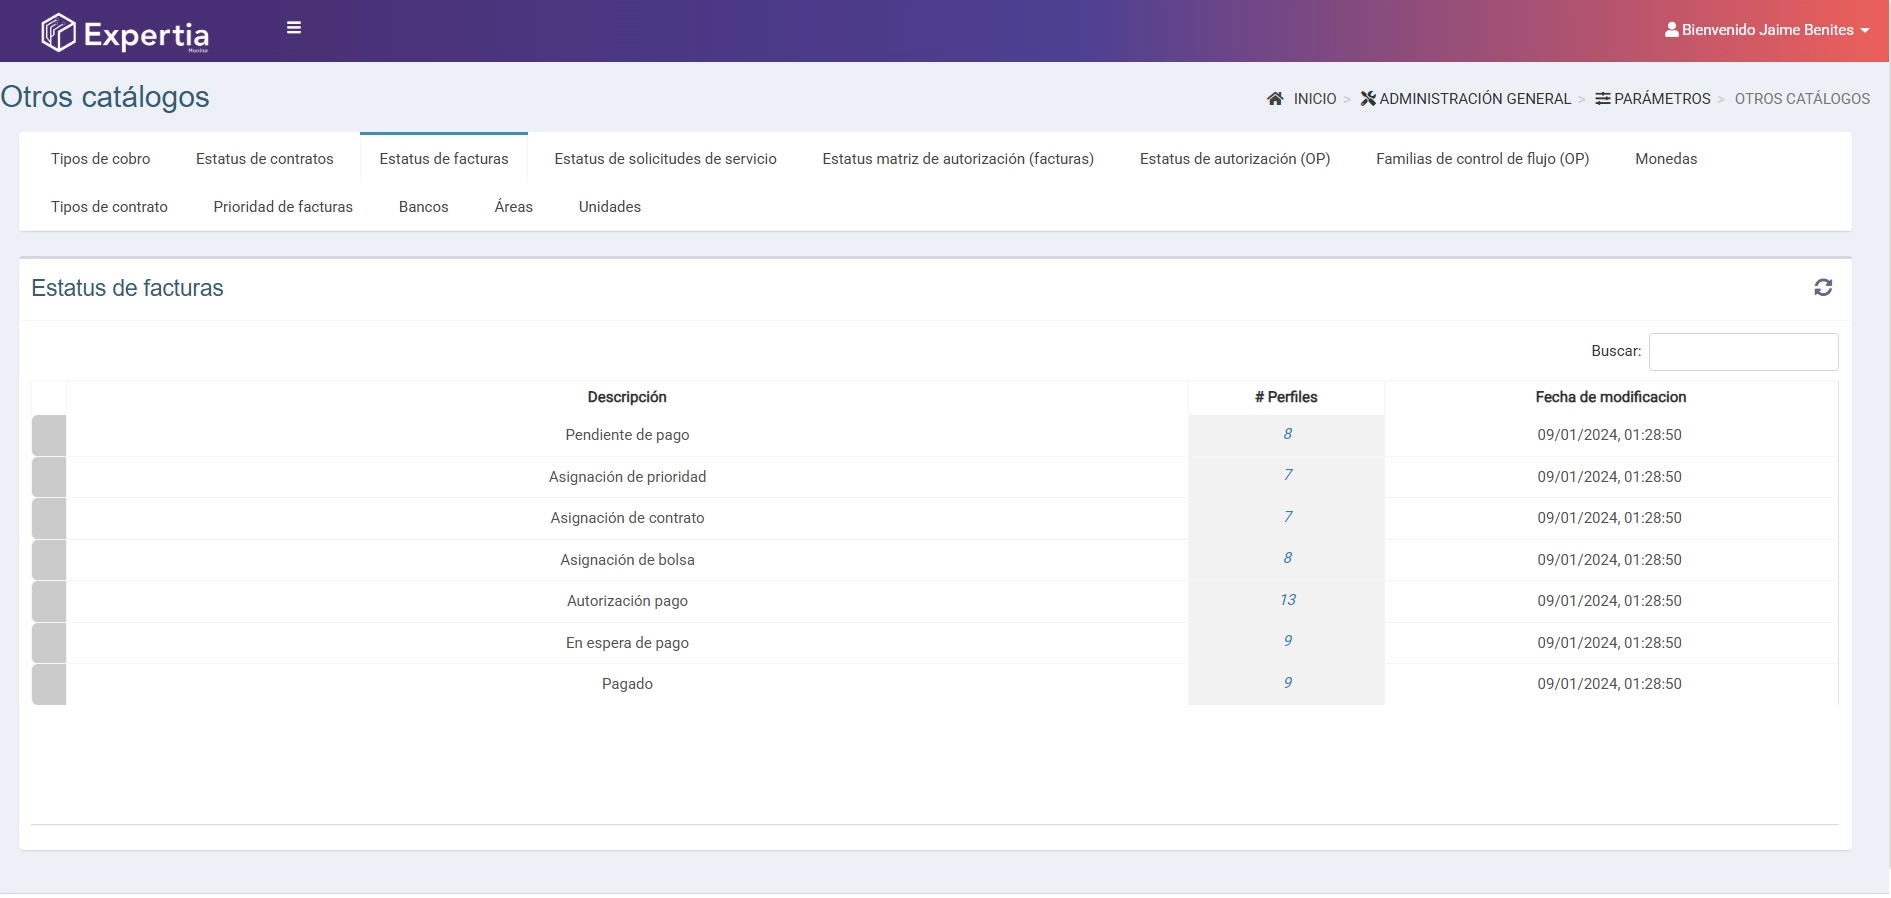The height and width of the screenshot is (898, 1891).
Task: Open profiles count 9 for Pagado
Action: pyautogui.click(x=1288, y=683)
